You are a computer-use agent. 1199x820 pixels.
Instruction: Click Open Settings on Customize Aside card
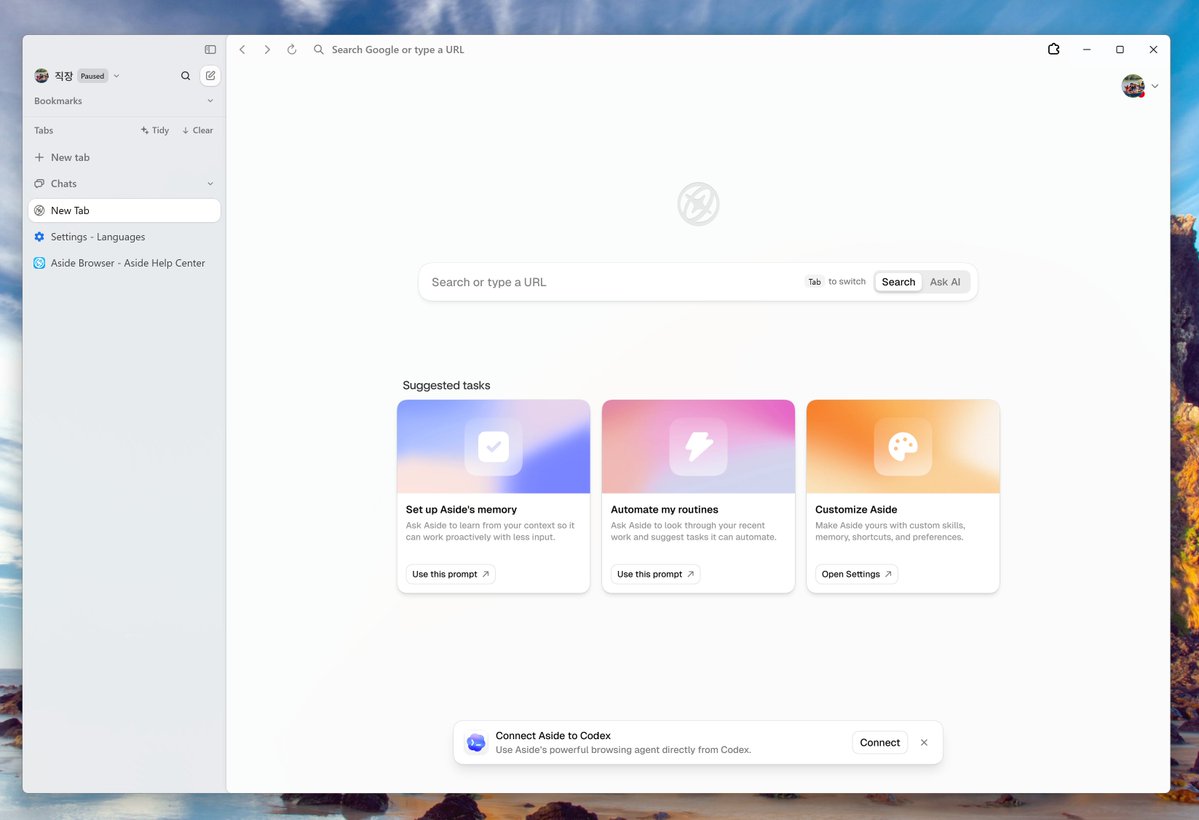tap(856, 574)
